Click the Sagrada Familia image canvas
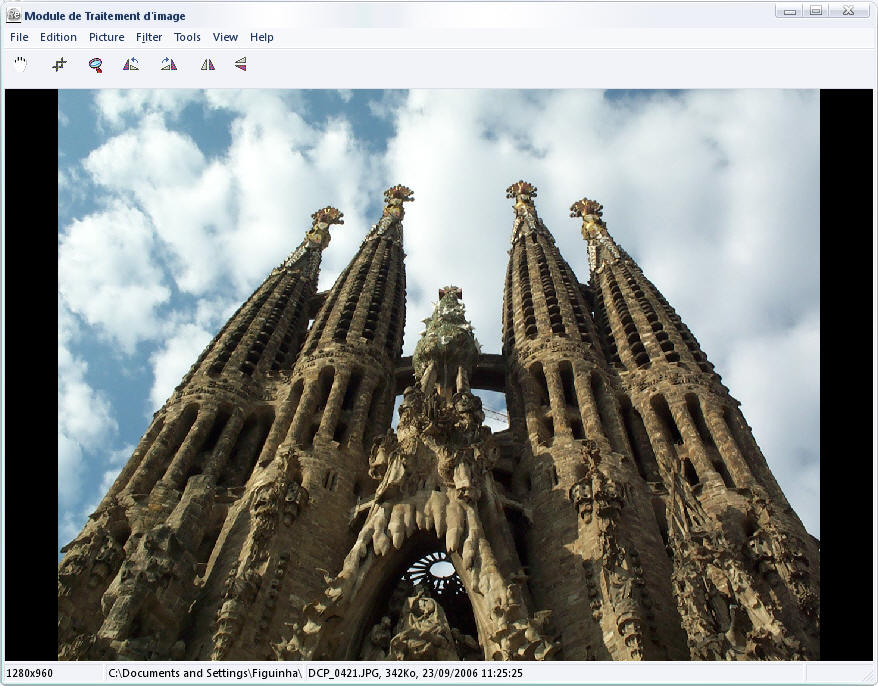The height and width of the screenshot is (686, 878). pos(439,375)
